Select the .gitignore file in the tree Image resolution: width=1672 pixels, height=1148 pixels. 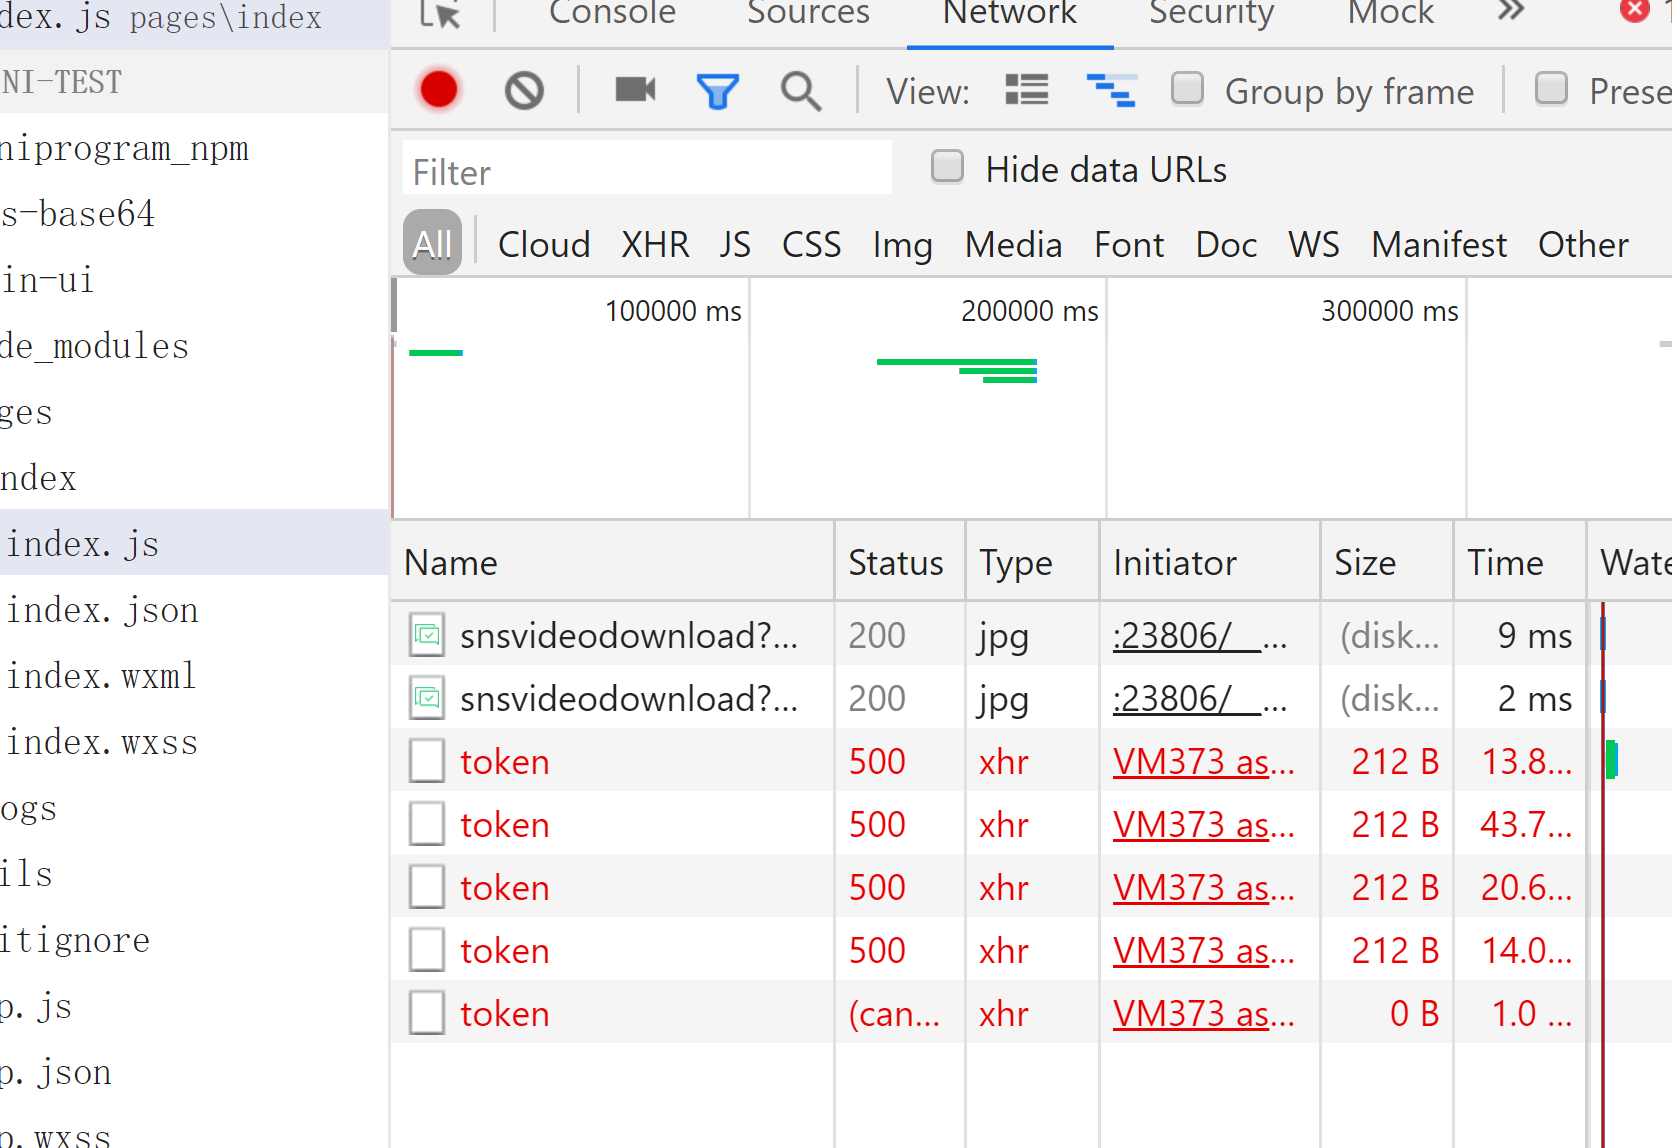click(75, 940)
